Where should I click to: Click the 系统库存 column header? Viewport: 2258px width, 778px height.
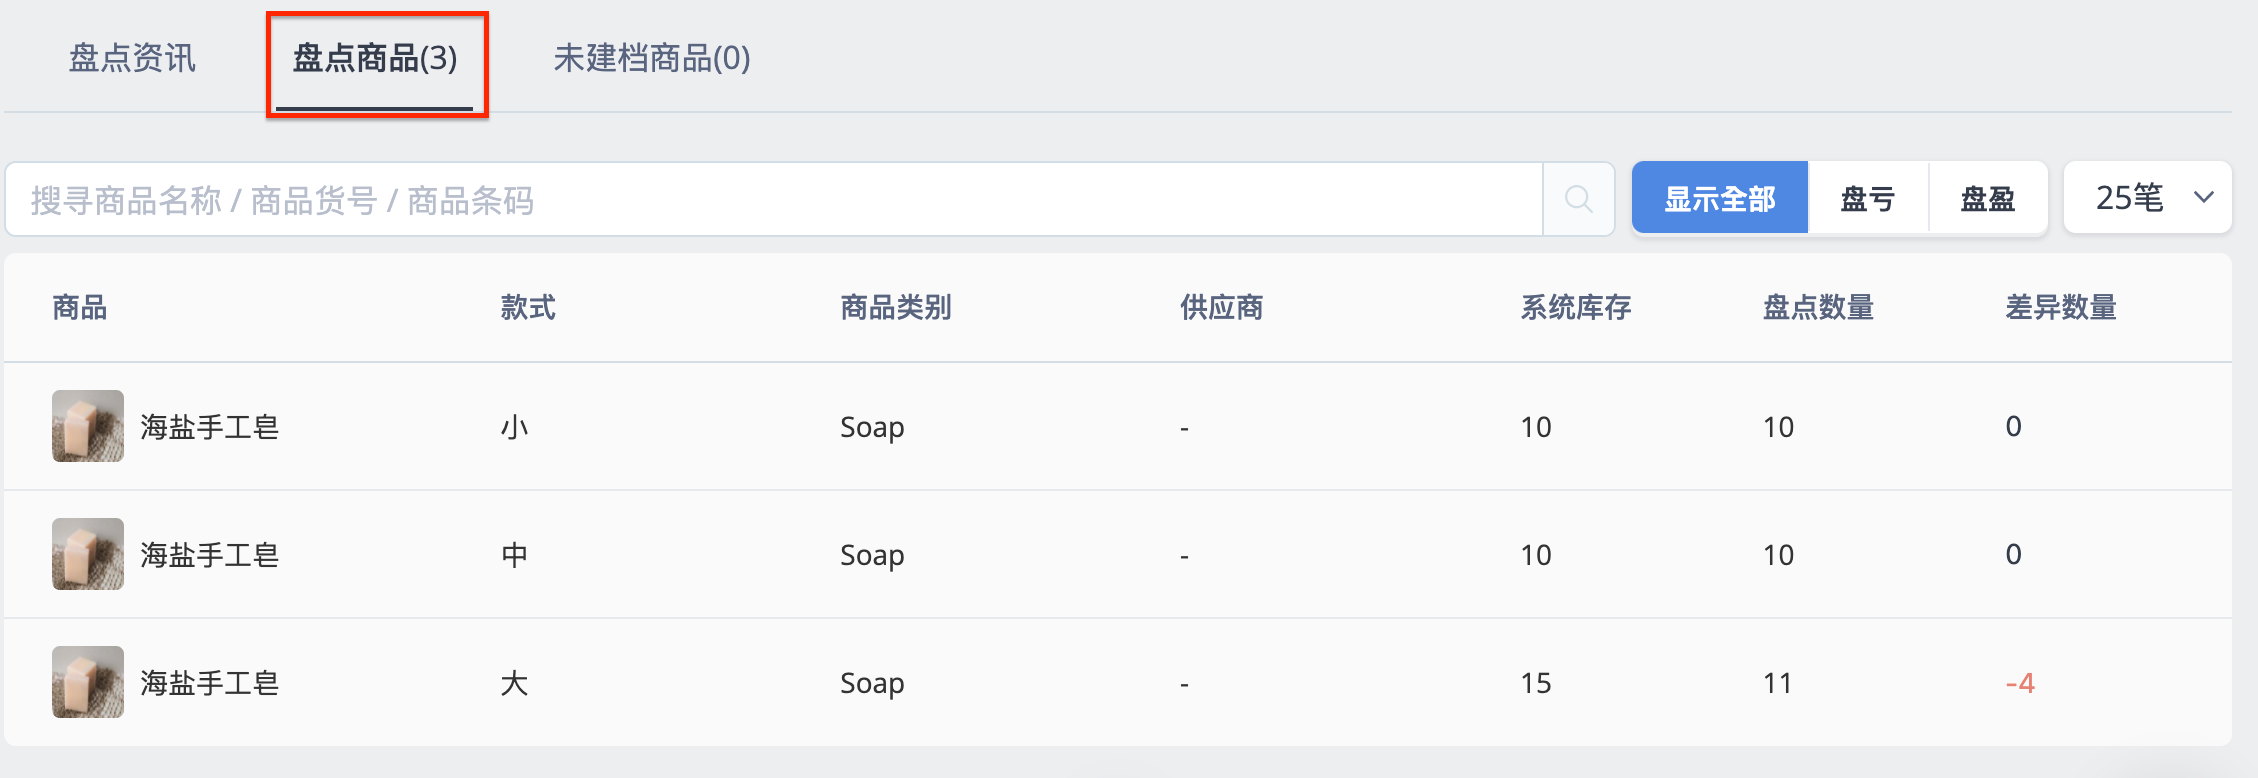[1576, 307]
